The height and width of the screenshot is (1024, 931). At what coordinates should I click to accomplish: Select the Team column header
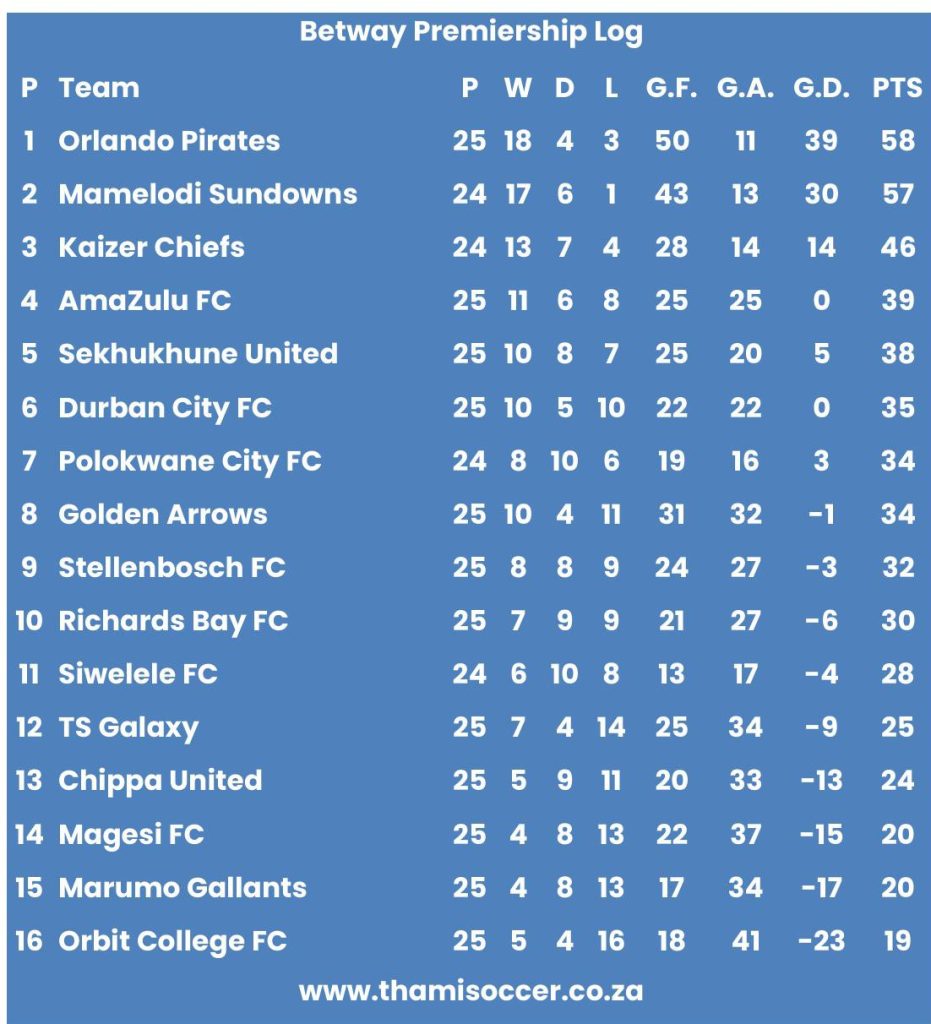click(99, 87)
